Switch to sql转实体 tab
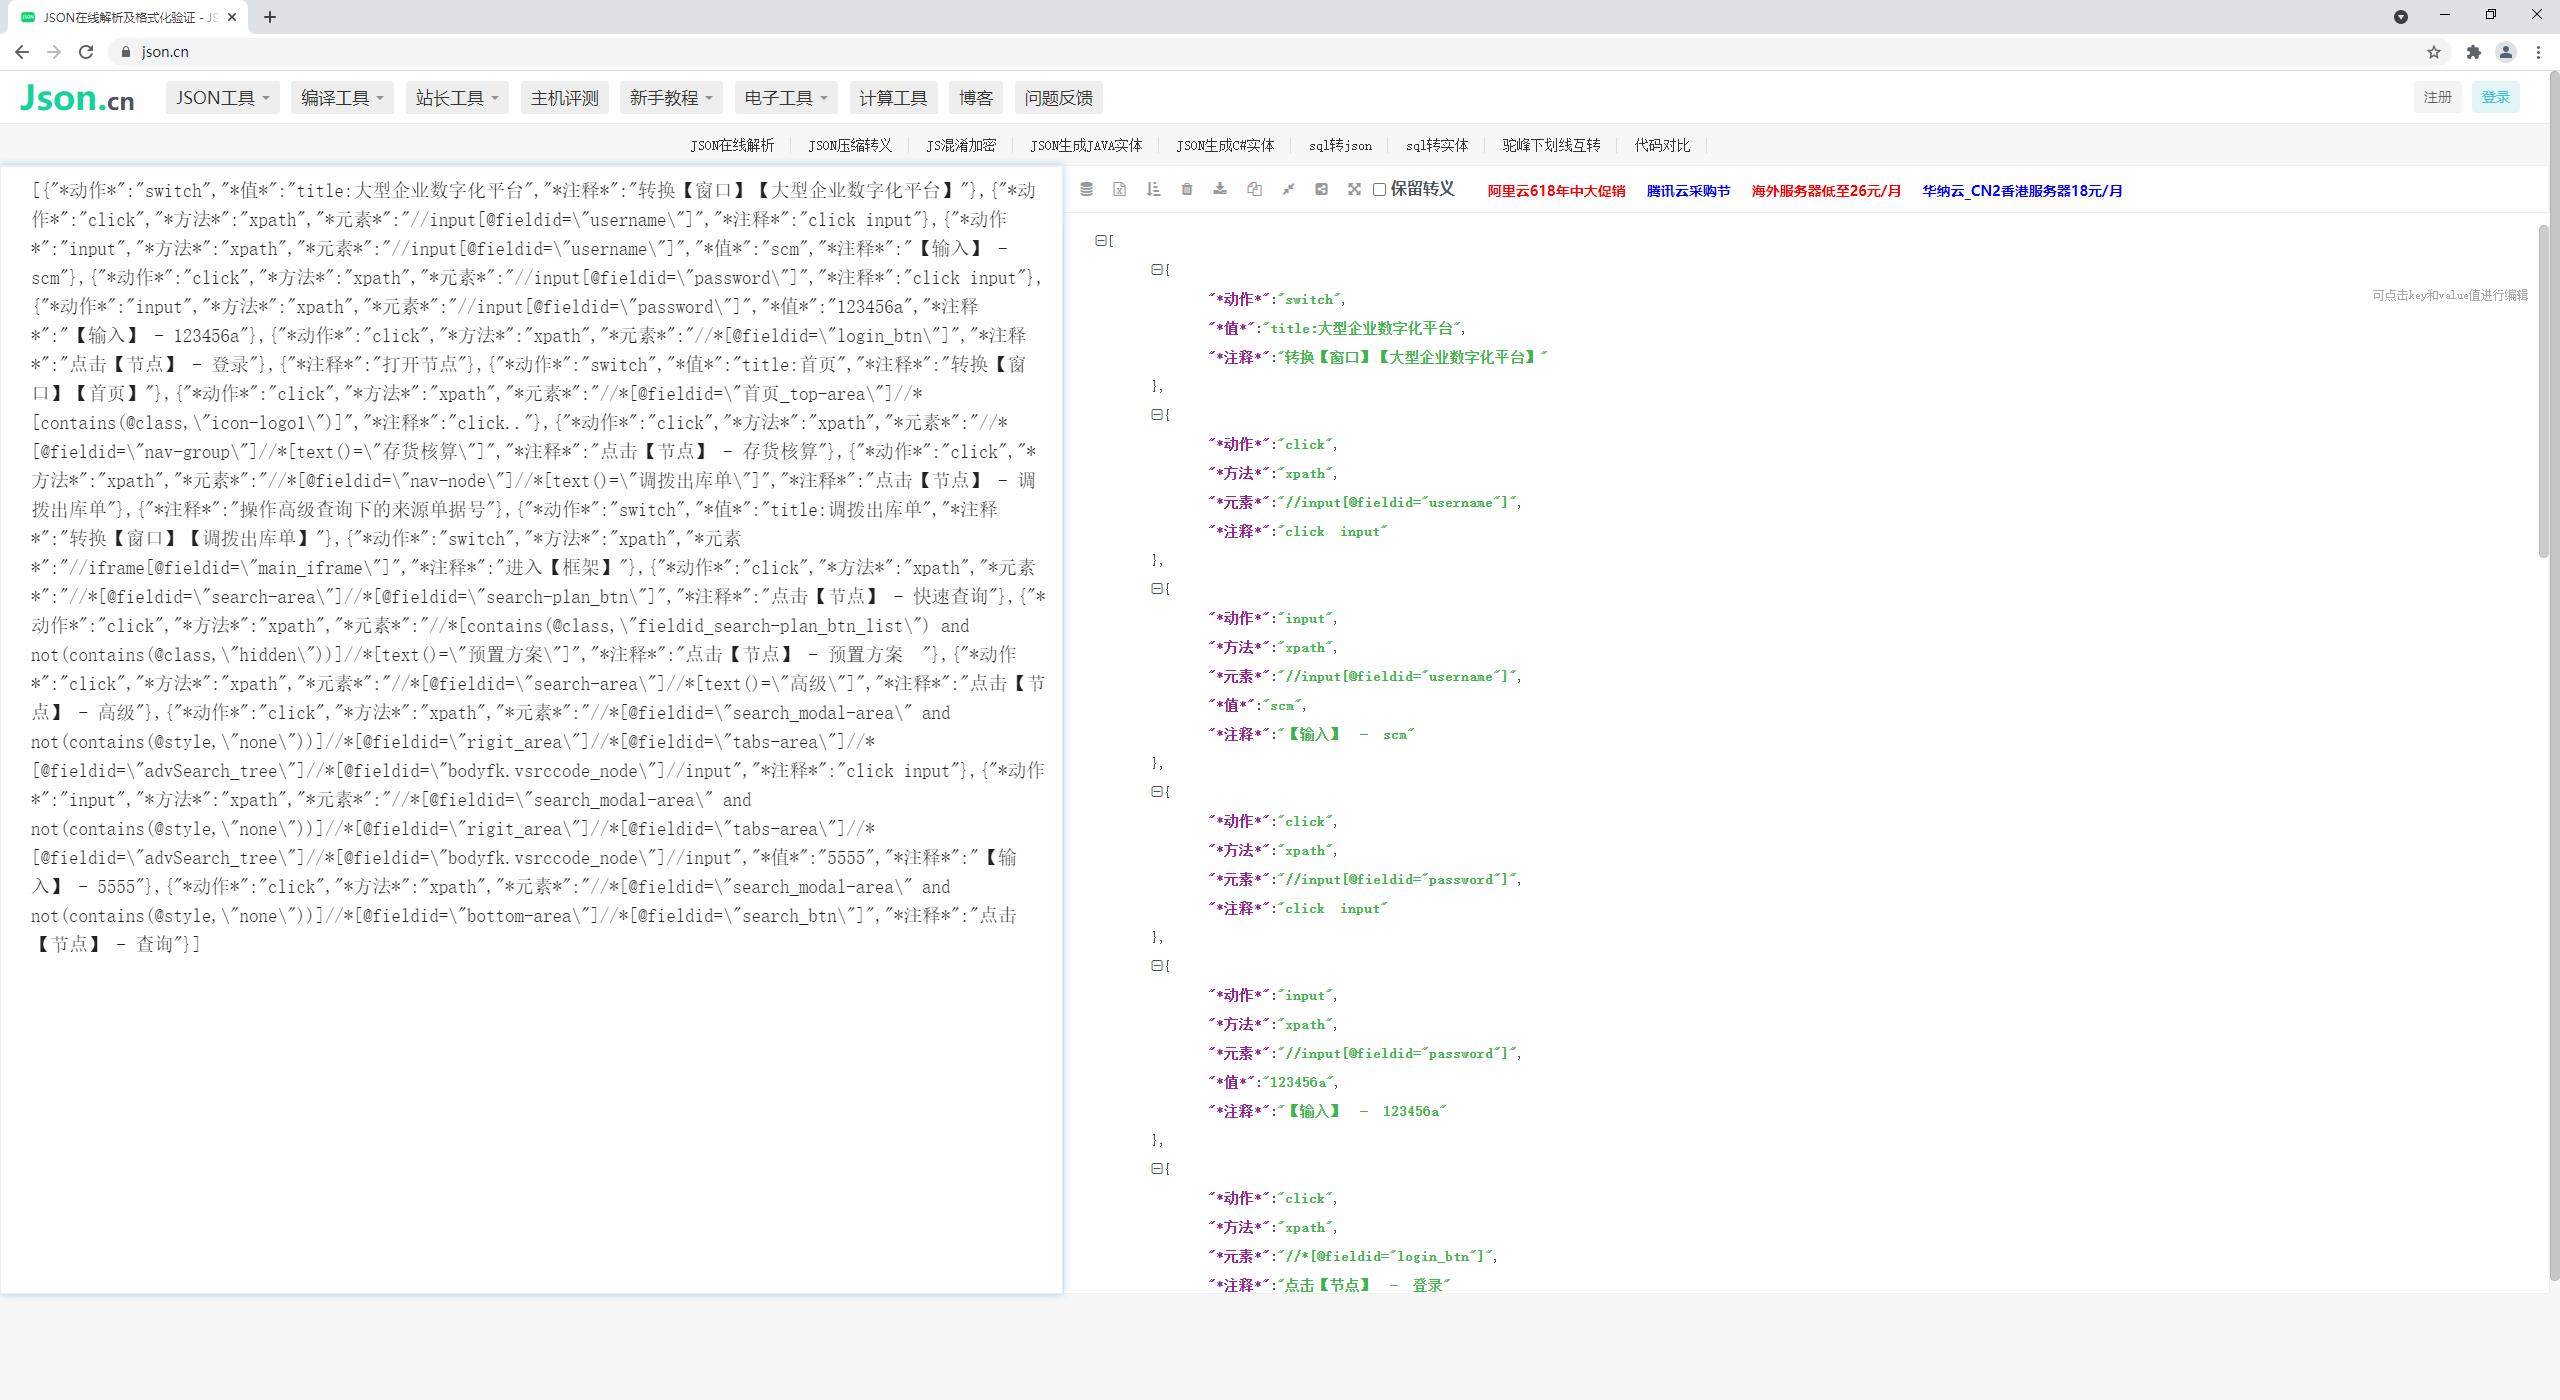 point(1437,146)
